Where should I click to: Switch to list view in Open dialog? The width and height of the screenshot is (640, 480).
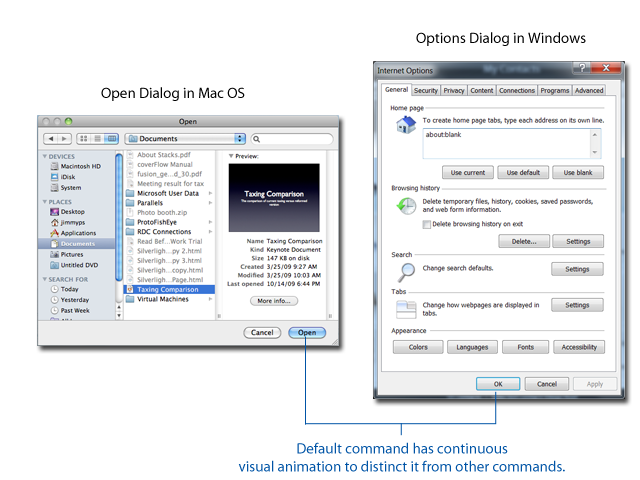point(98,139)
